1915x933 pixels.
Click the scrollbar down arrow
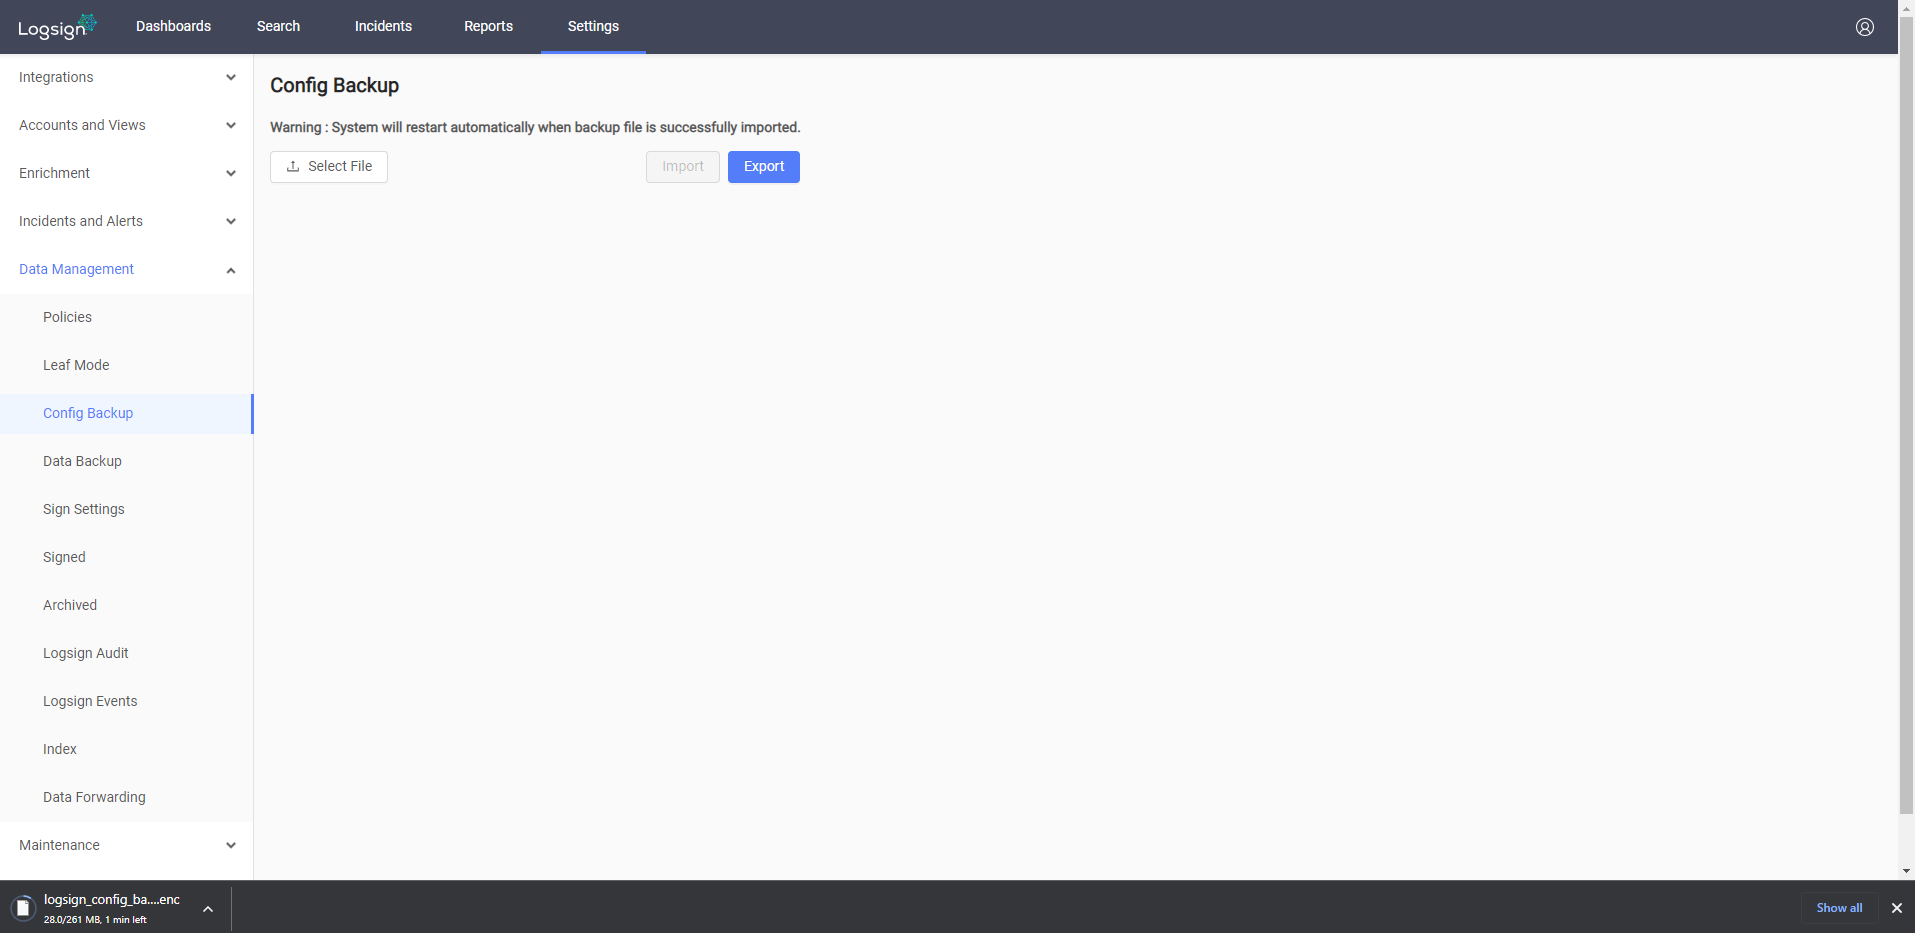[1906, 871]
